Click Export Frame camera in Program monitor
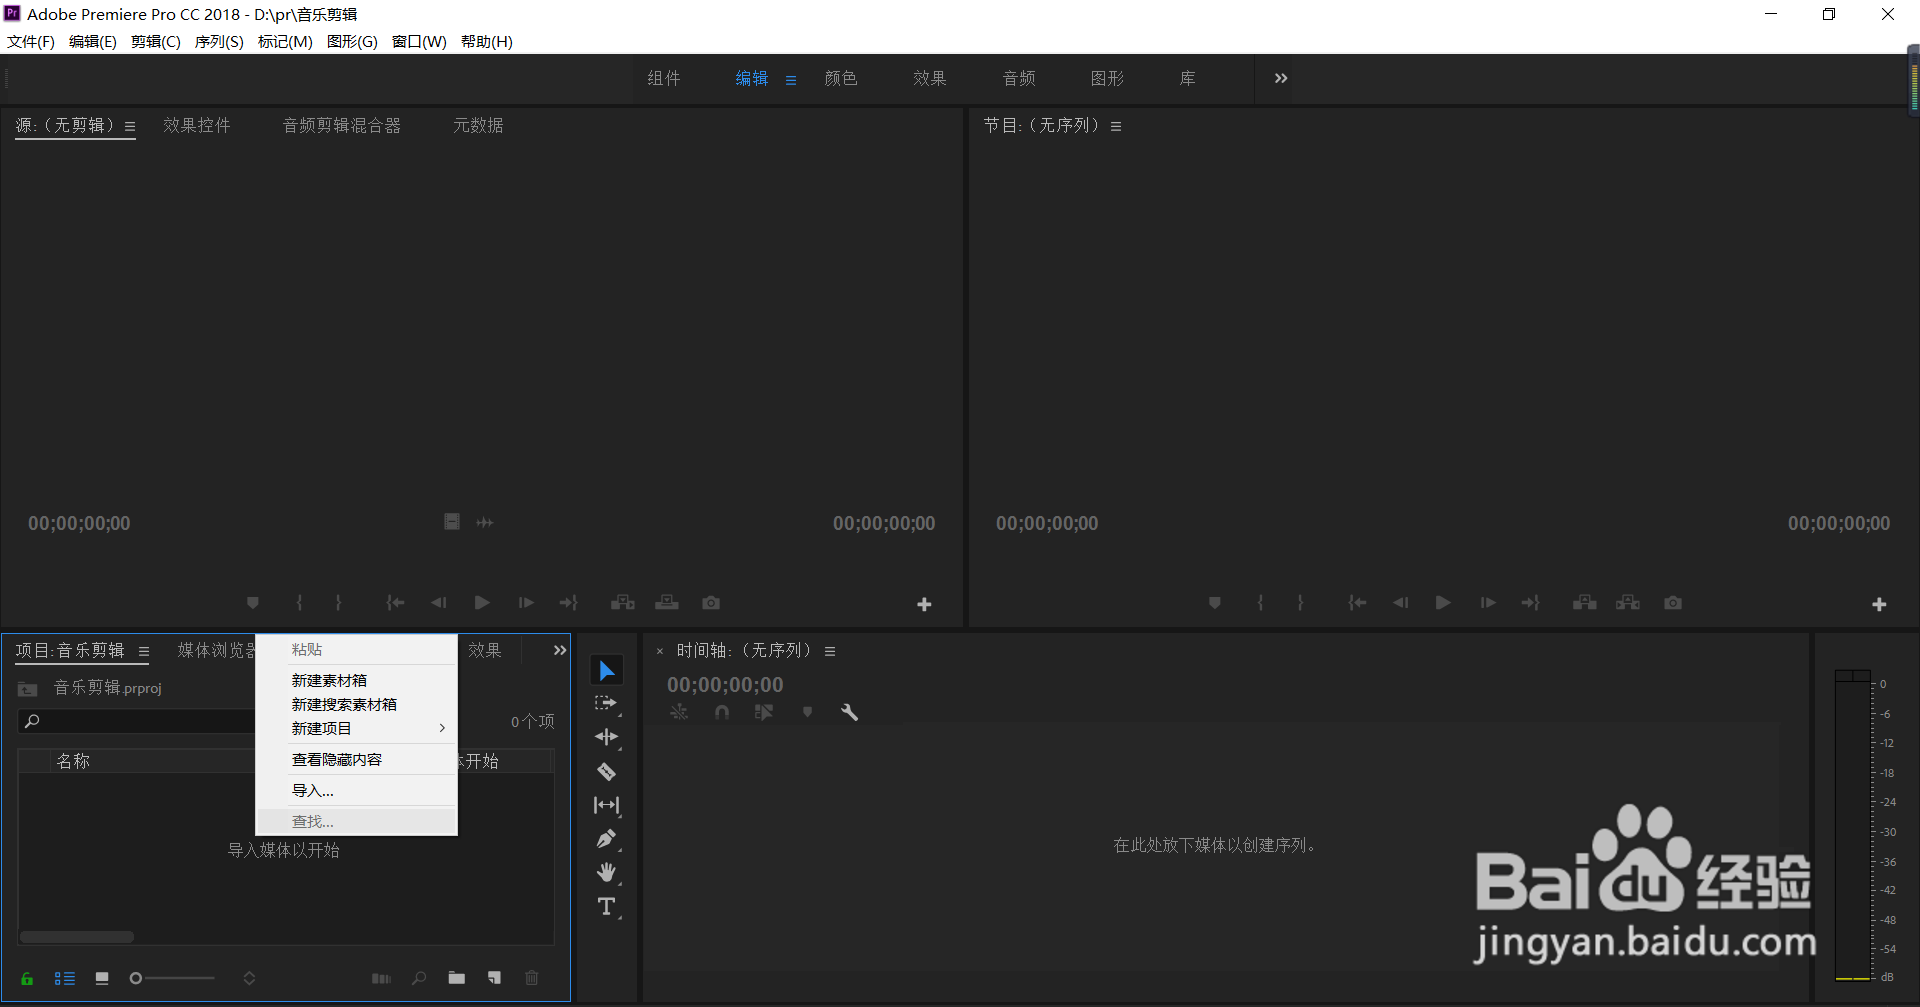1920x1007 pixels. coord(1673,603)
